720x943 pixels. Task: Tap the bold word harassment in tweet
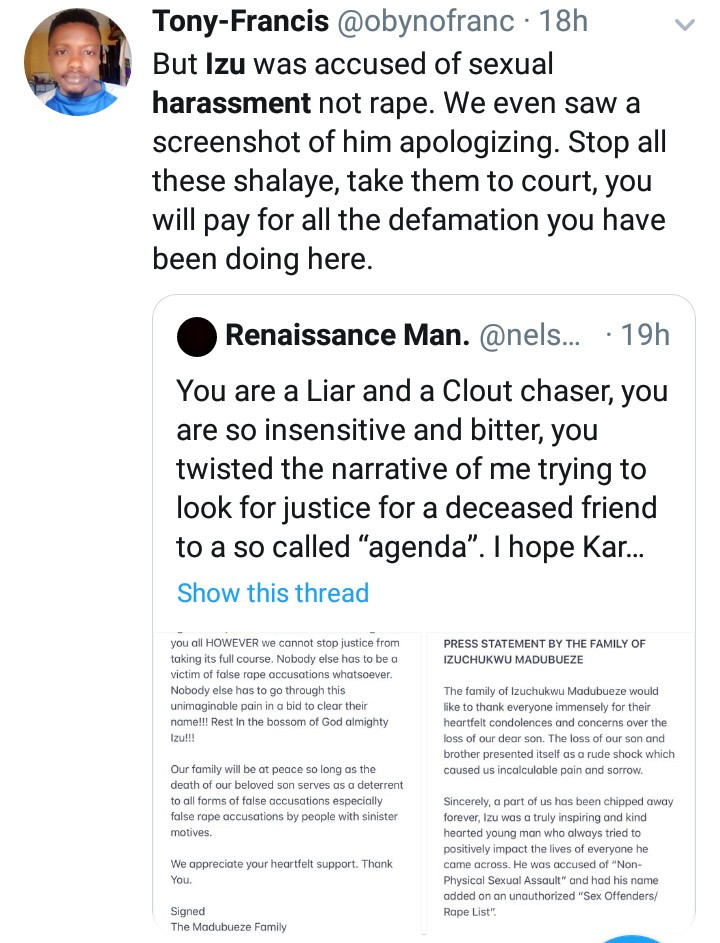230,102
